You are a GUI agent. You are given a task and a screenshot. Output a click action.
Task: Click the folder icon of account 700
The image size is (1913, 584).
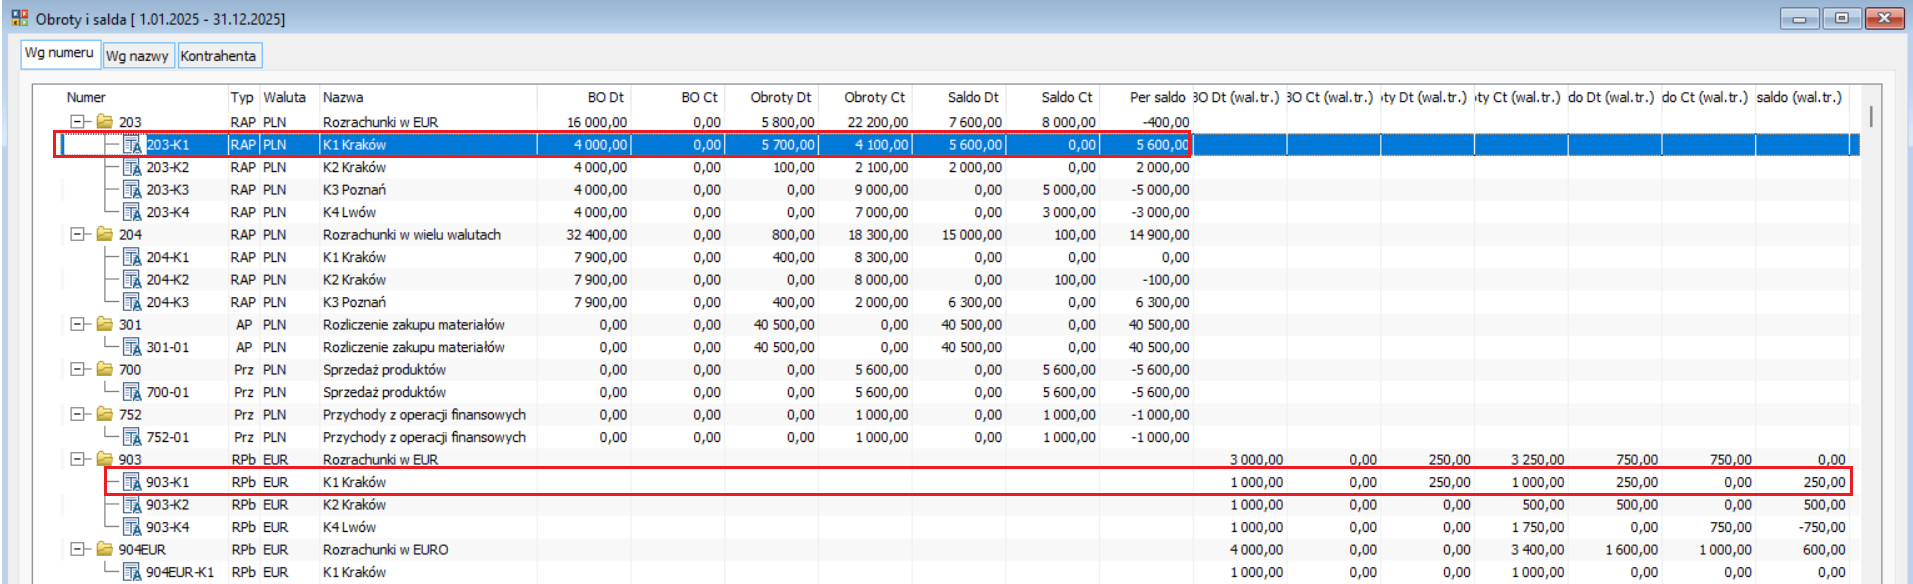[104, 369]
